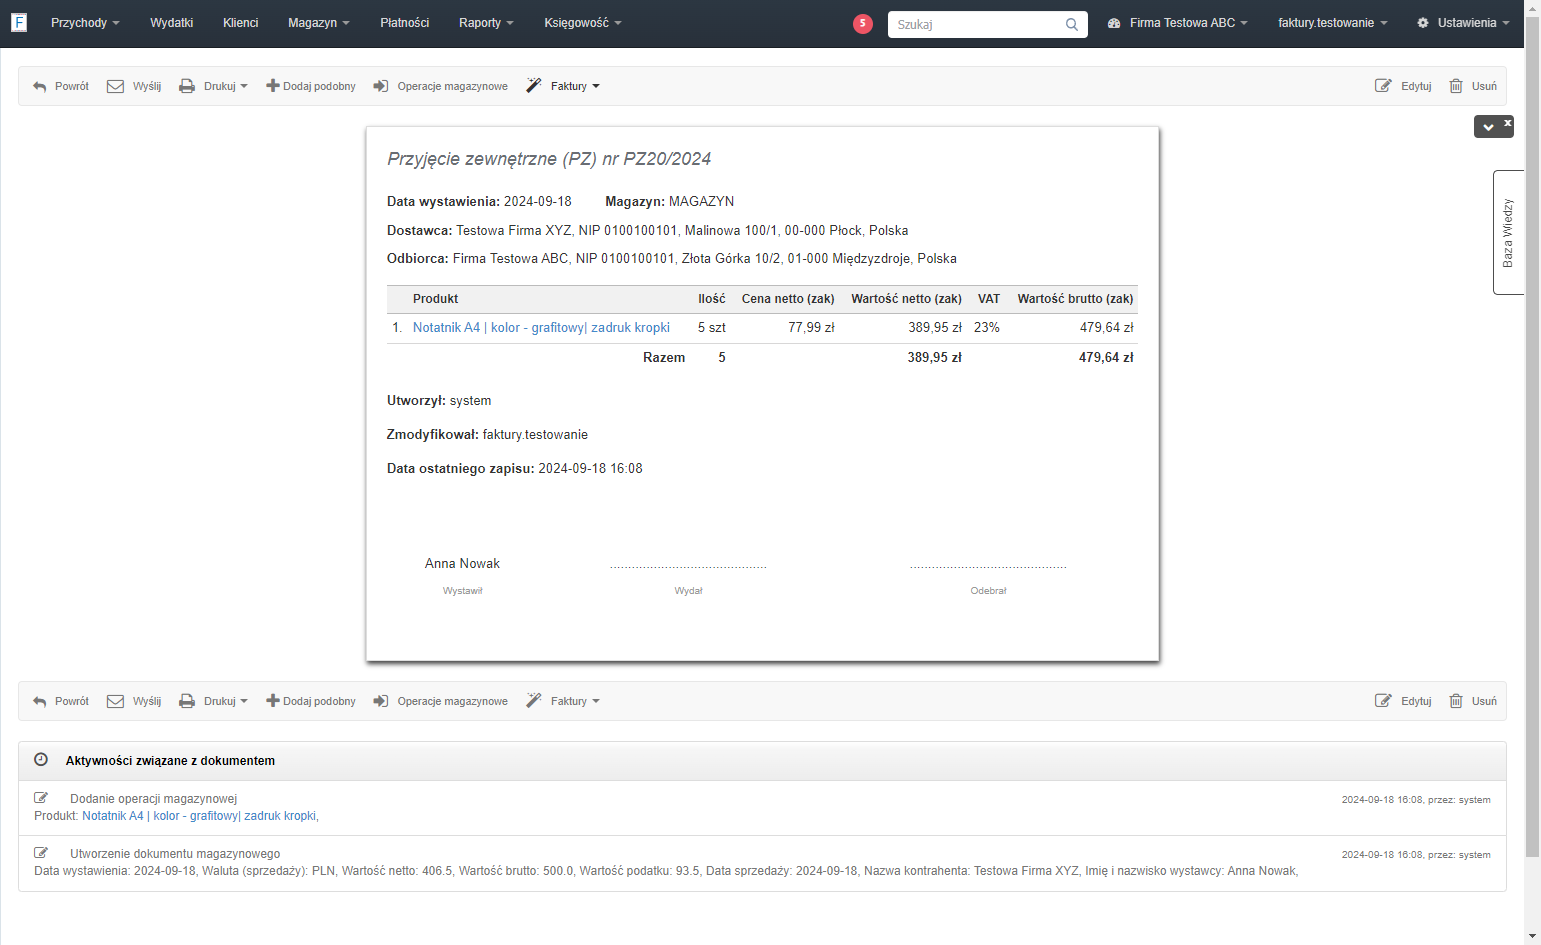Image resolution: width=1541 pixels, height=945 pixels.
Task: Click the top Dodaj podobny plus icon
Action: coord(272,86)
